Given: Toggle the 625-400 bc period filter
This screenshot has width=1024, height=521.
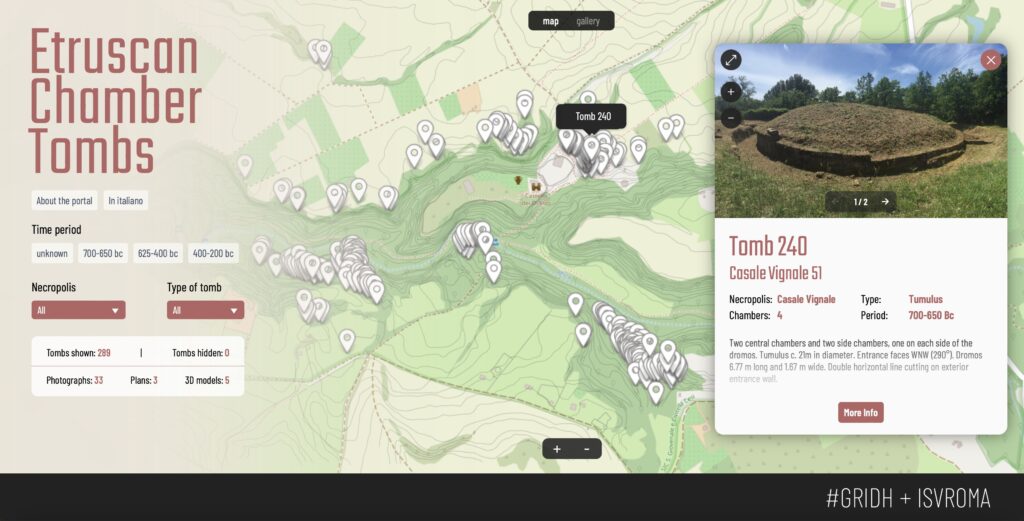Looking at the screenshot, I should click(x=158, y=254).
